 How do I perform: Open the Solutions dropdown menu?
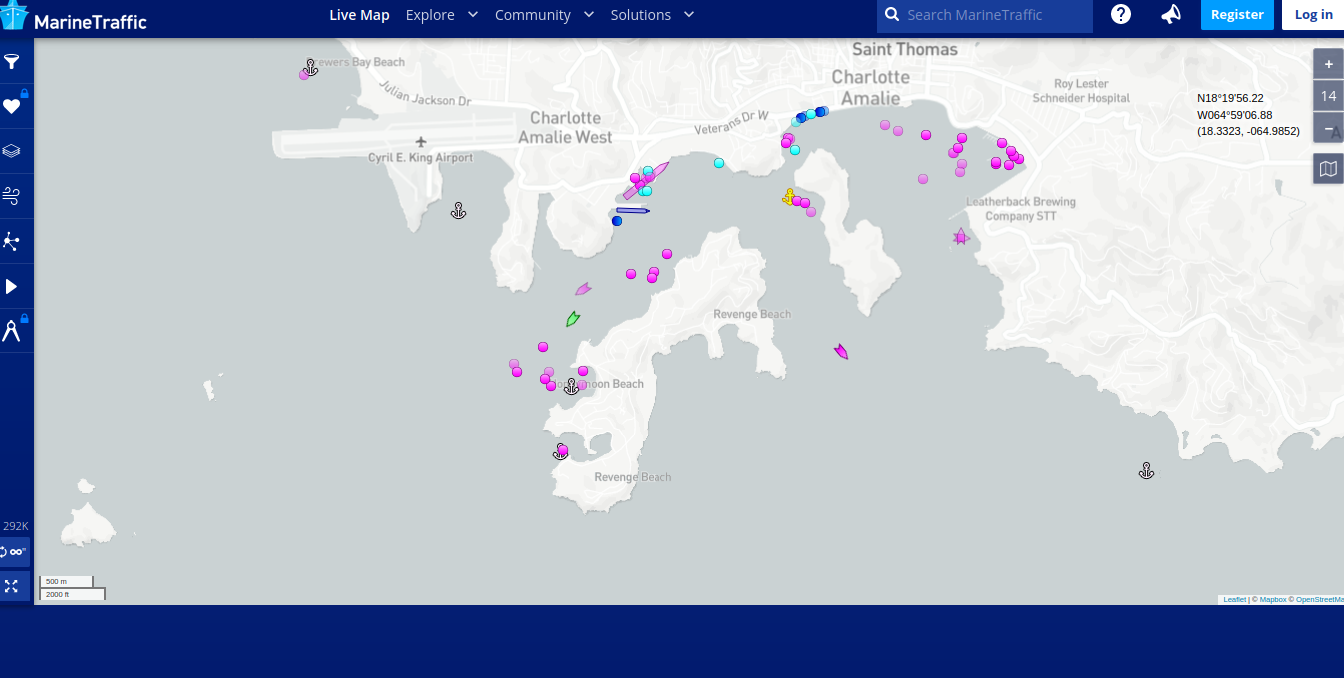click(653, 15)
